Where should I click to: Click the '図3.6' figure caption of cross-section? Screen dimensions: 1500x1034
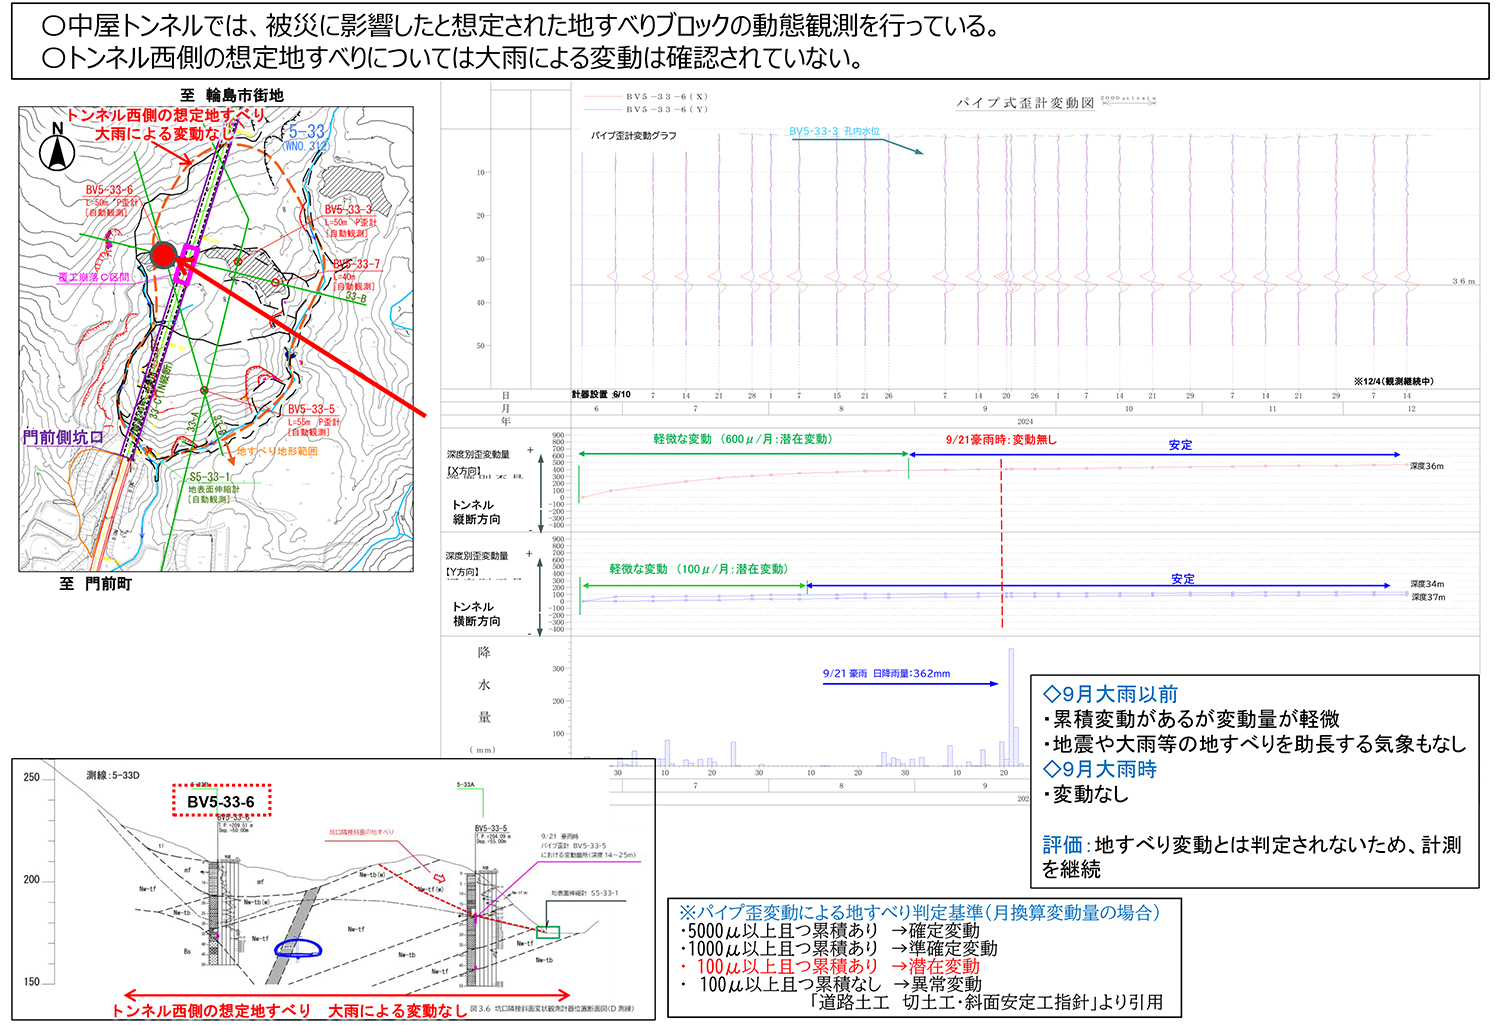554,1009
